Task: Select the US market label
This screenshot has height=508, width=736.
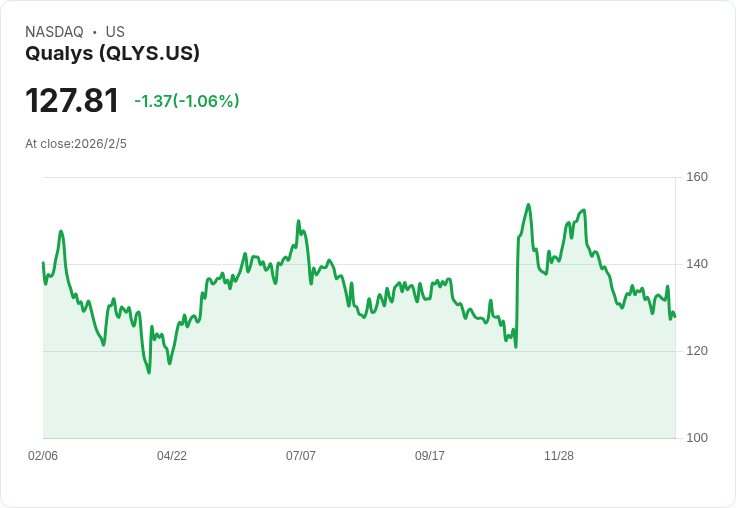Action: (115, 32)
